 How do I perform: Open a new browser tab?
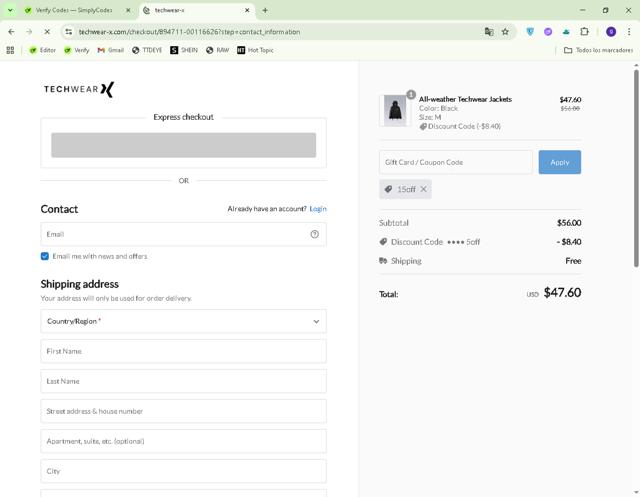click(x=265, y=10)
